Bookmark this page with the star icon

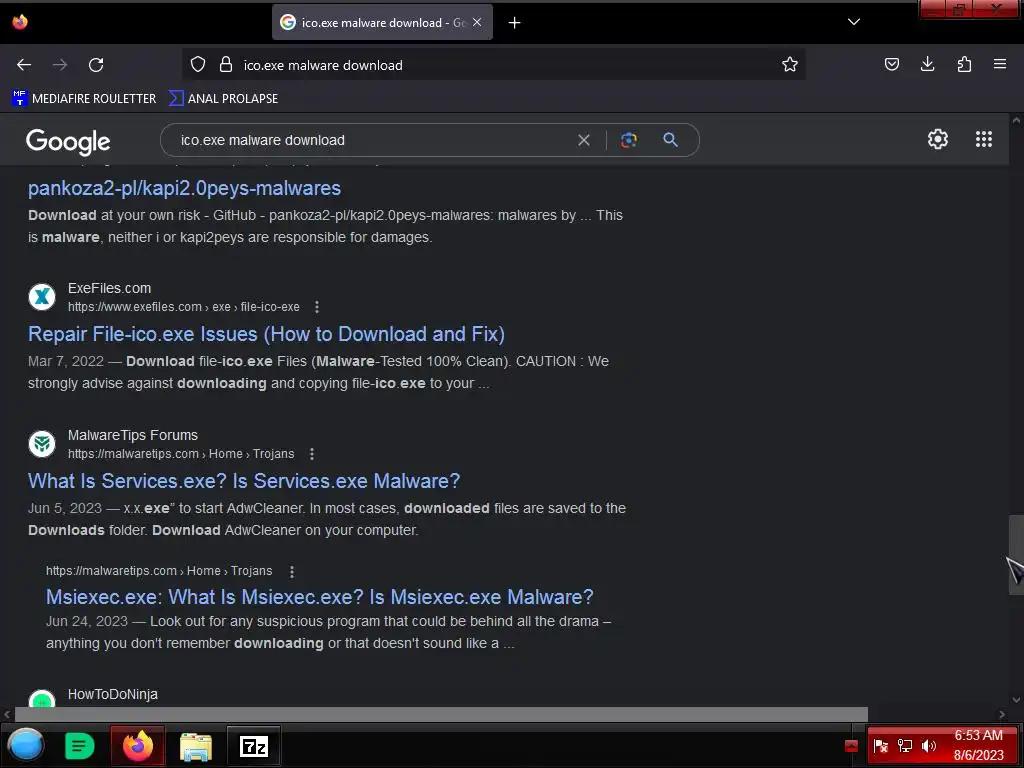coord(790,65)
